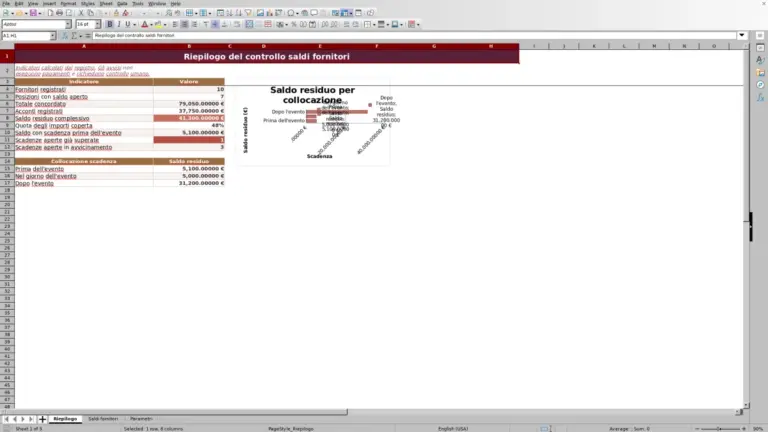Open the sidebar Functions fx icon
The image size is (768, 432).
(760, 98)
